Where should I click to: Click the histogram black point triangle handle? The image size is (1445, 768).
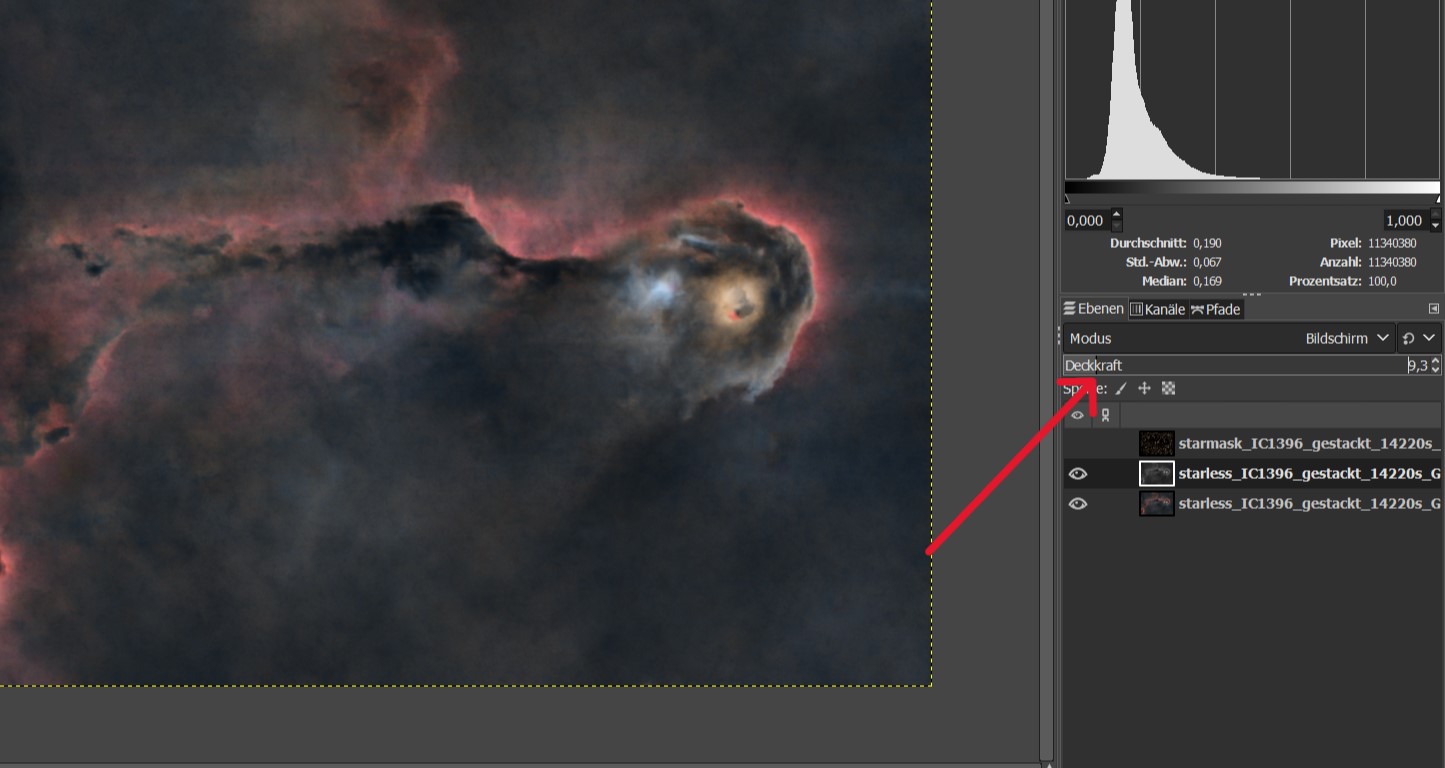1067,199
